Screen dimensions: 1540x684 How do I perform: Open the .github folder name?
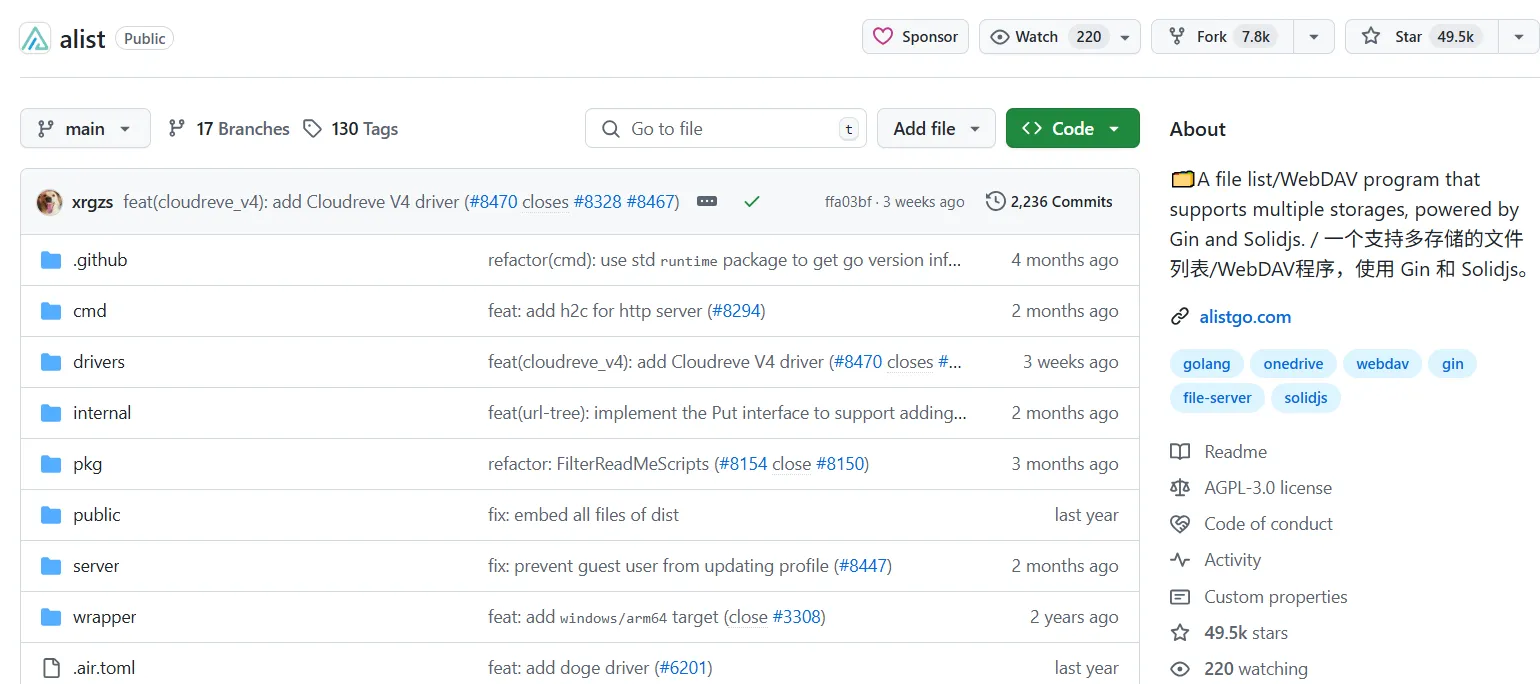coord(100,260)
